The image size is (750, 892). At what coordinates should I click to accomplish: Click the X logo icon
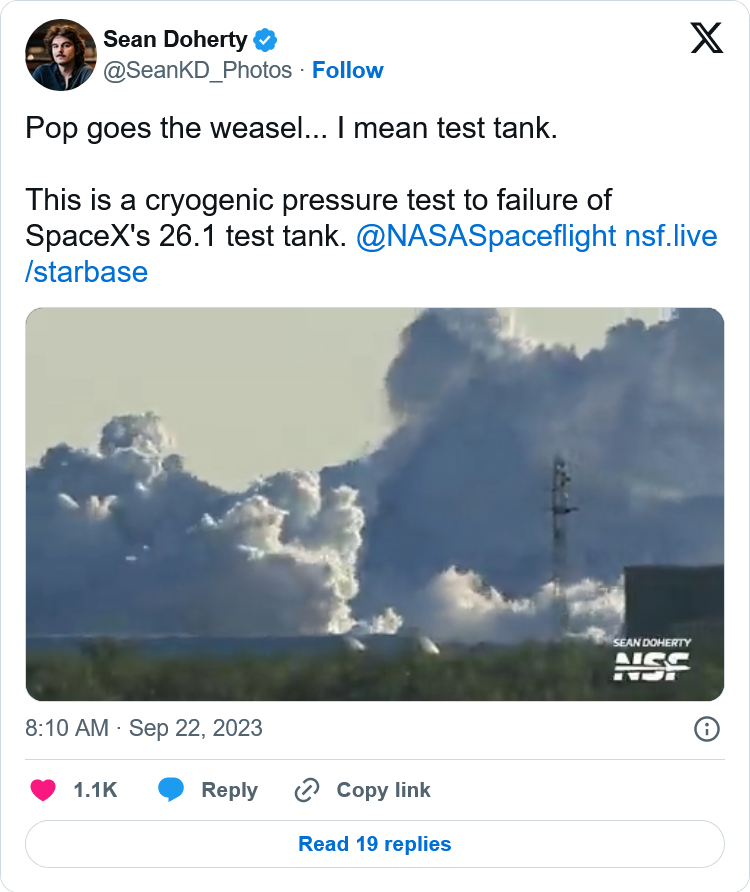(x=707, y=39)
